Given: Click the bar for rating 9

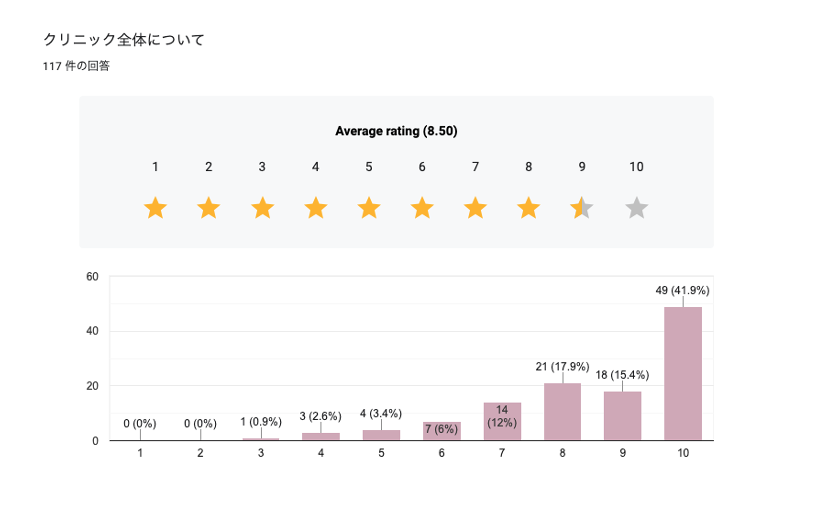Looking at the screenshot, I should click(623, 415).
